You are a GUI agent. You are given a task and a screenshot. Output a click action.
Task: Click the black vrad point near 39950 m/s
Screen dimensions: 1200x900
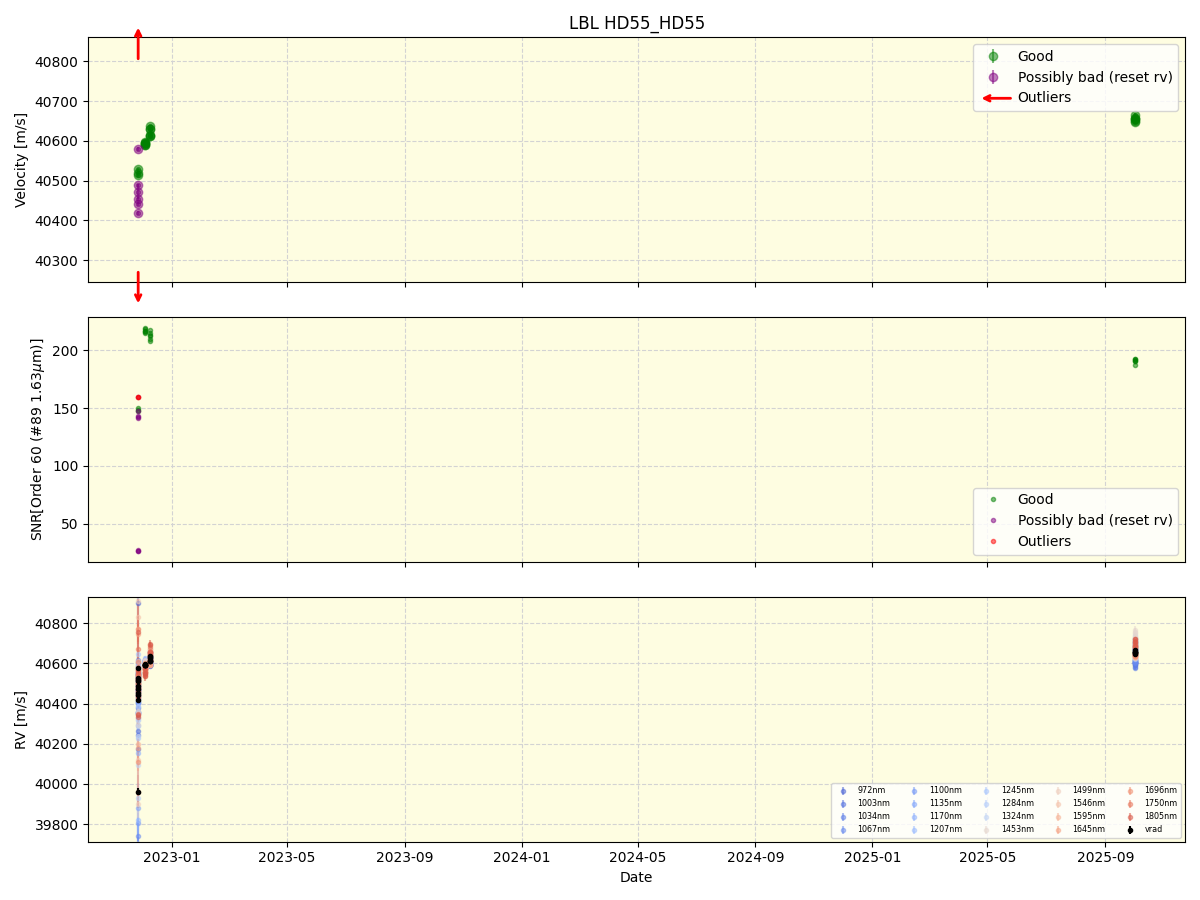(x=138, y=792)
